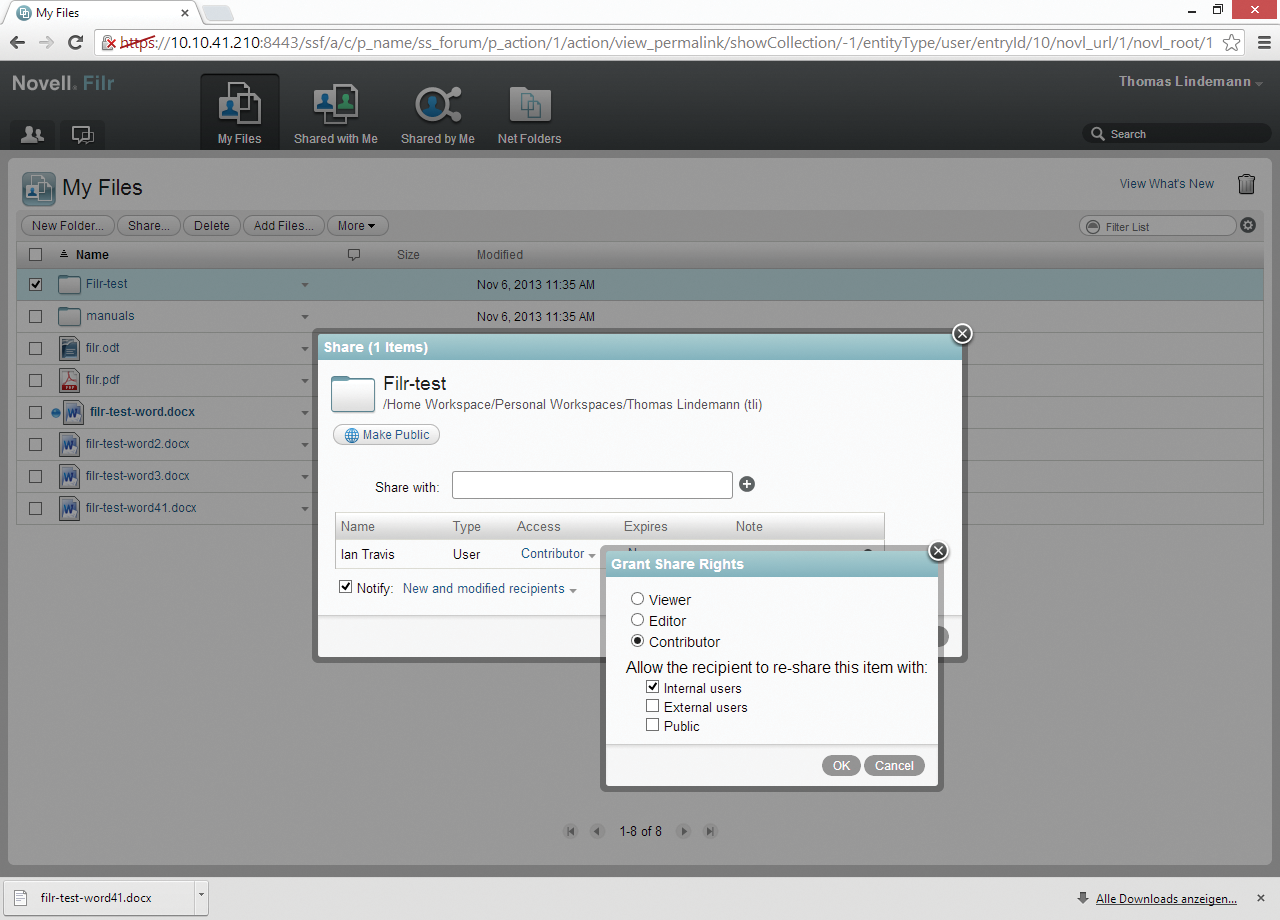
Task: Uncheck the Notify checkbox
Action: (x=345, y=587)
